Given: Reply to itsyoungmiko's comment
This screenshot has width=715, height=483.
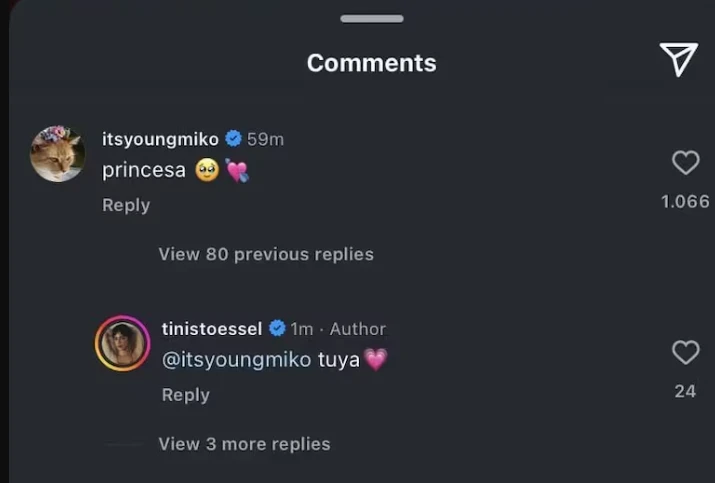Looking at the screenshot, I should (126, 205).
